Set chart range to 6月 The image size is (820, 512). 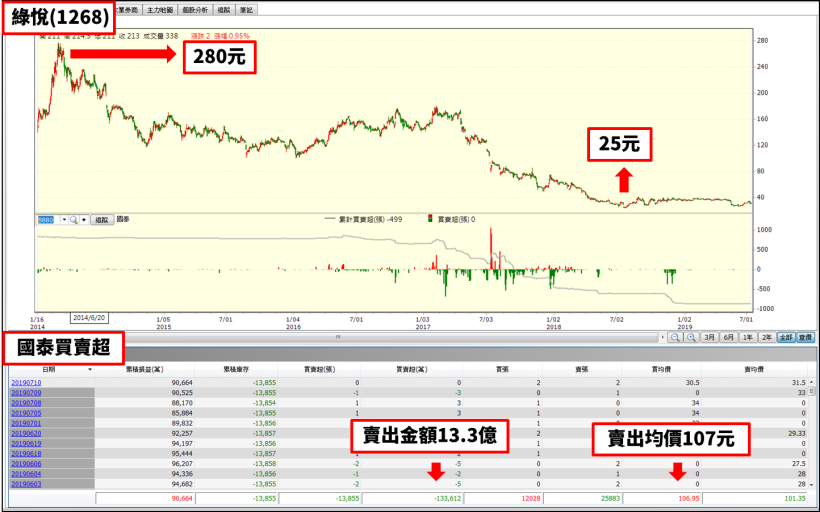pyautogui.click(x=728, y=338)
